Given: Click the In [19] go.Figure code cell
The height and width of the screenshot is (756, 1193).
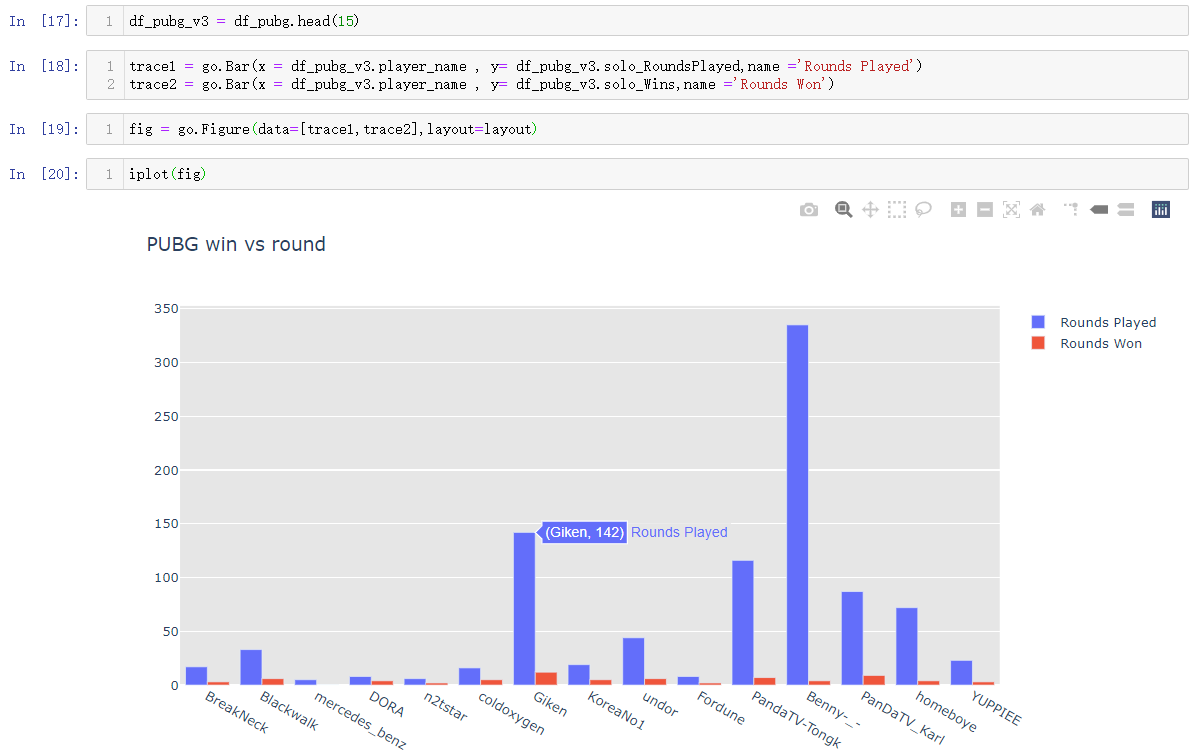Looking at the screenshot, I should (637, 129).
